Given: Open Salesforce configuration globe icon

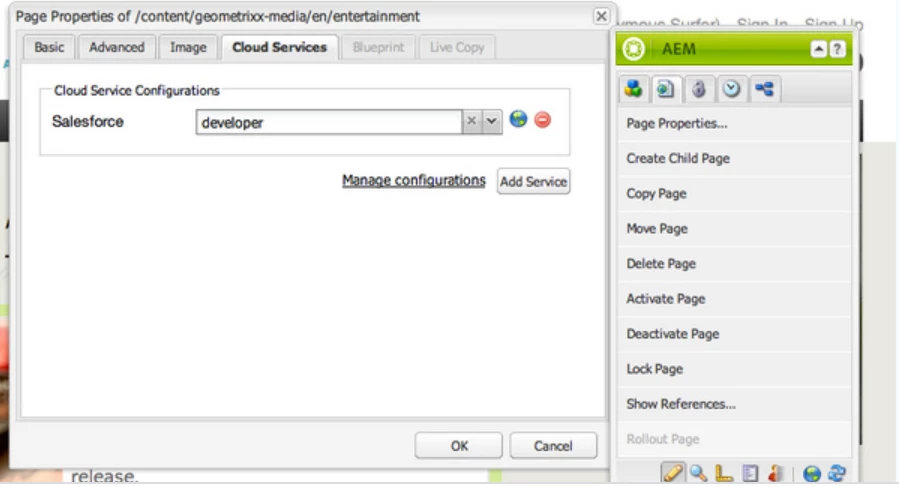Looking at the screenshot, I should coord(518,119).
